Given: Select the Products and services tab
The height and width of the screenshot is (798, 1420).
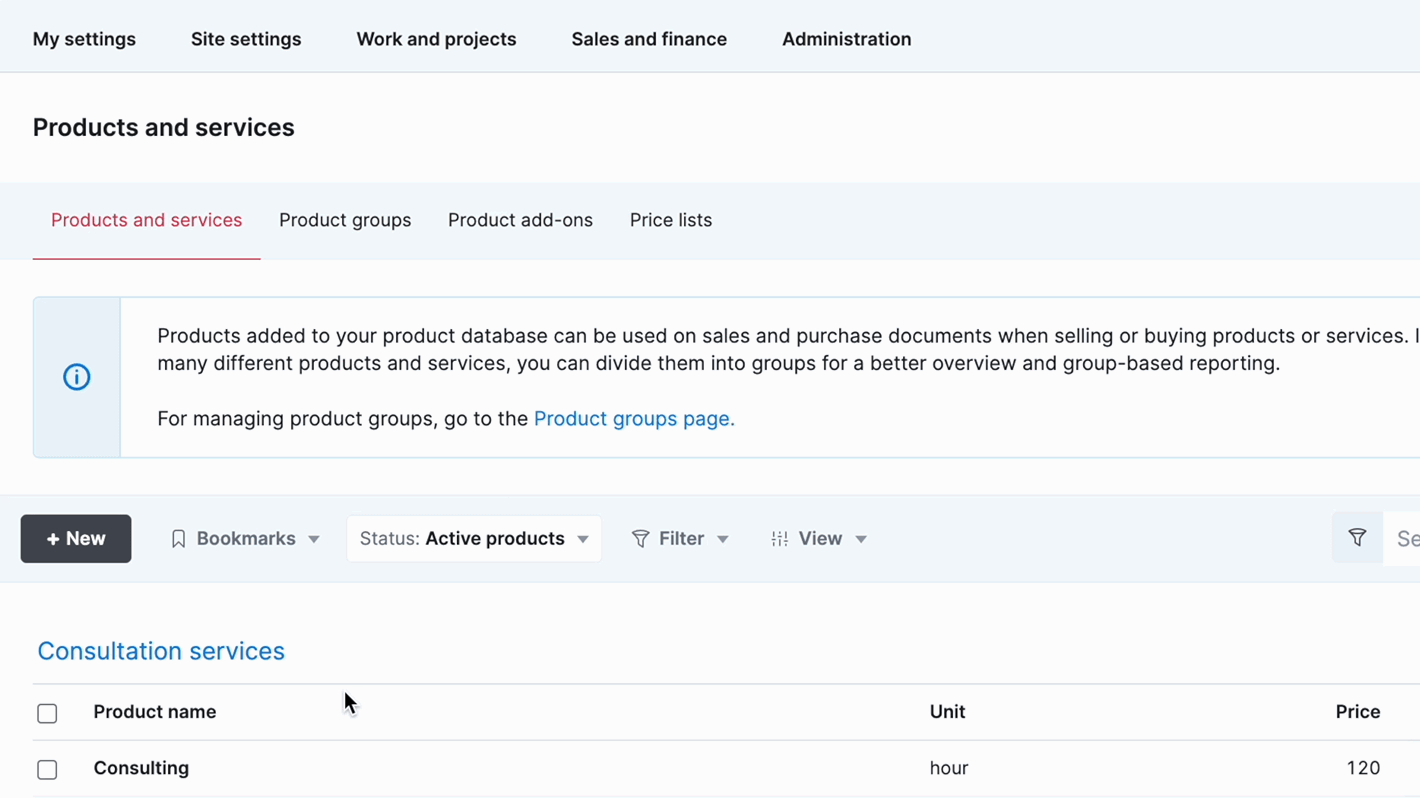Looking at the screenshot, I should [146, 220].
